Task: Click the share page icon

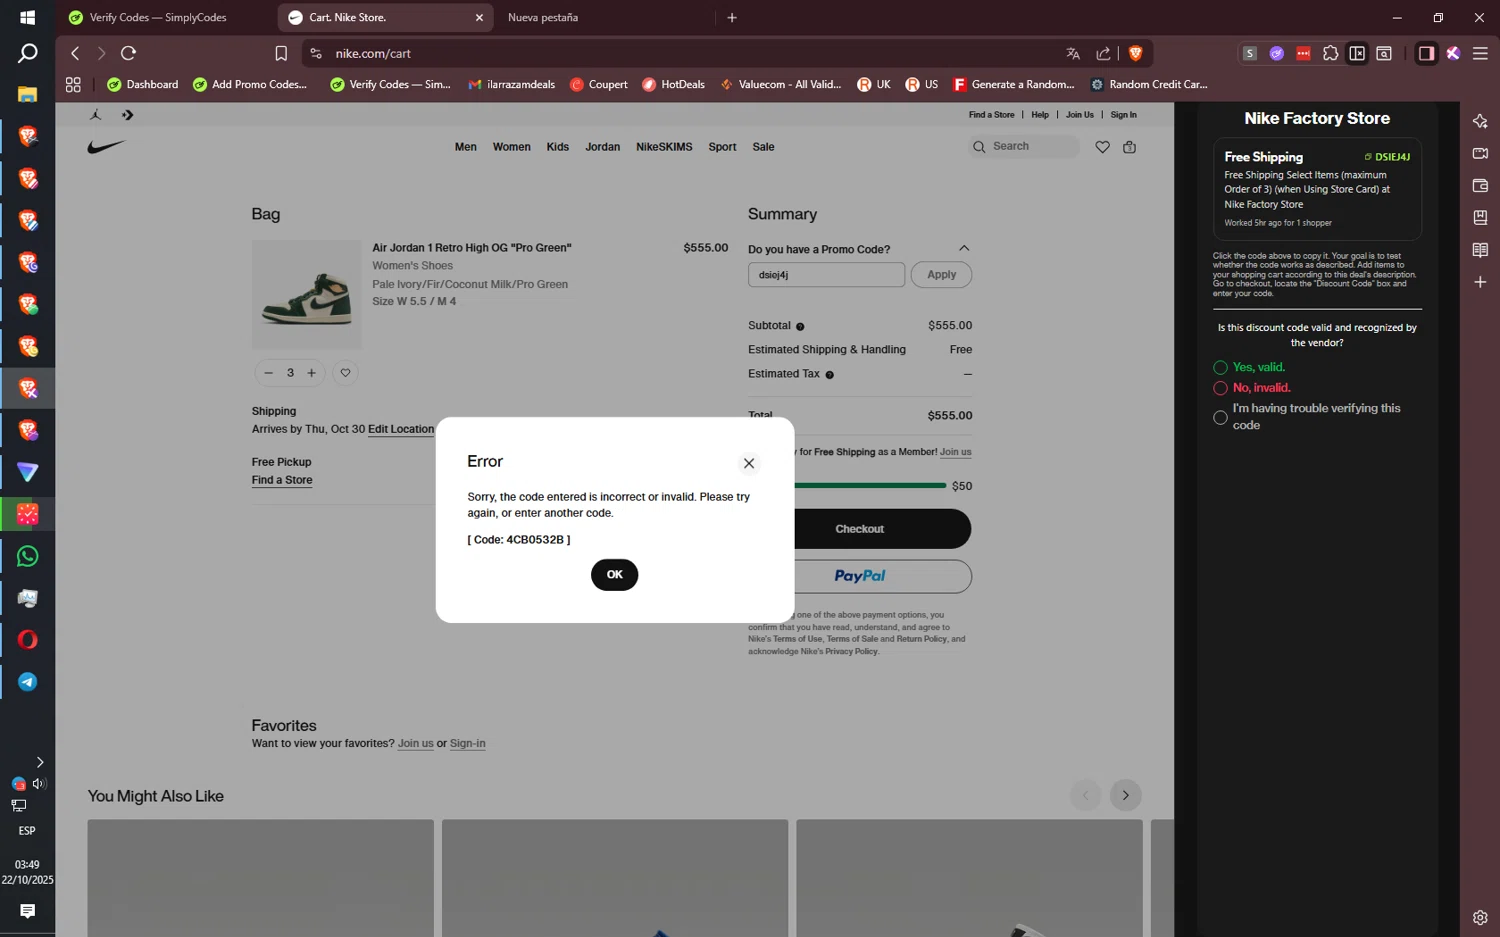Action: click(1103, 53)
